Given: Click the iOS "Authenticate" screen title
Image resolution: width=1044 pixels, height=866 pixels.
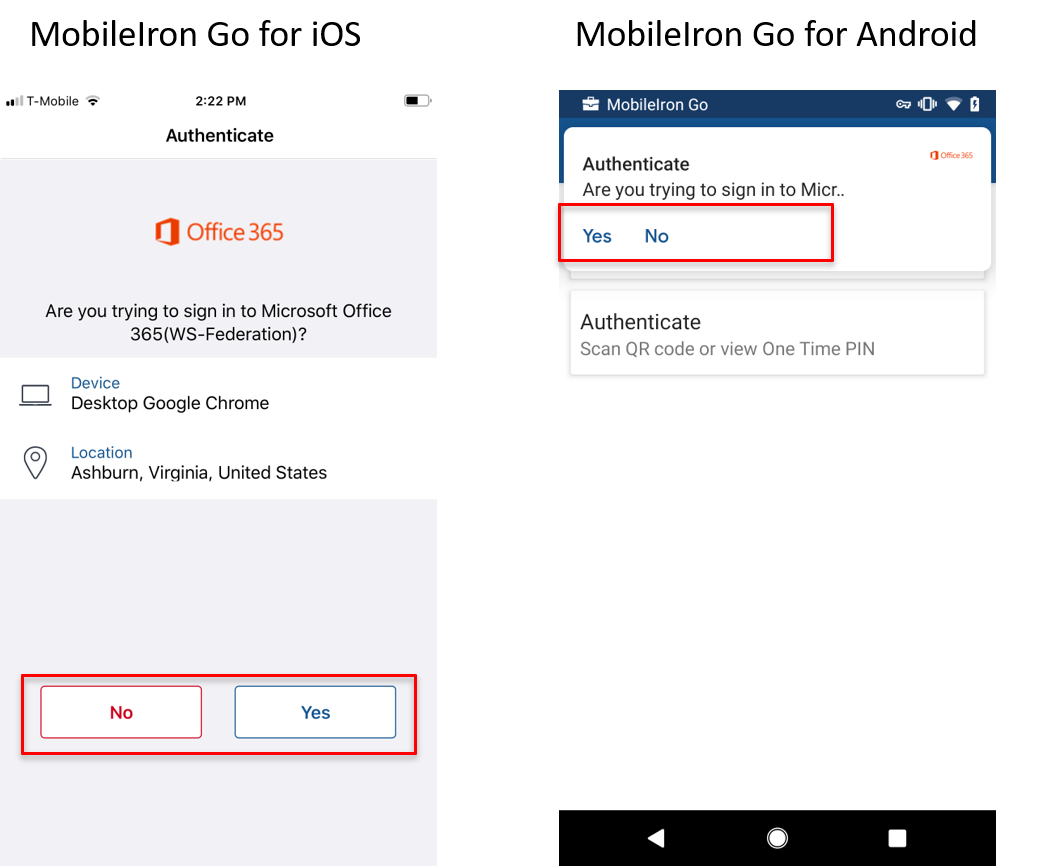Looking at the screenshot, I should (220, 136).
